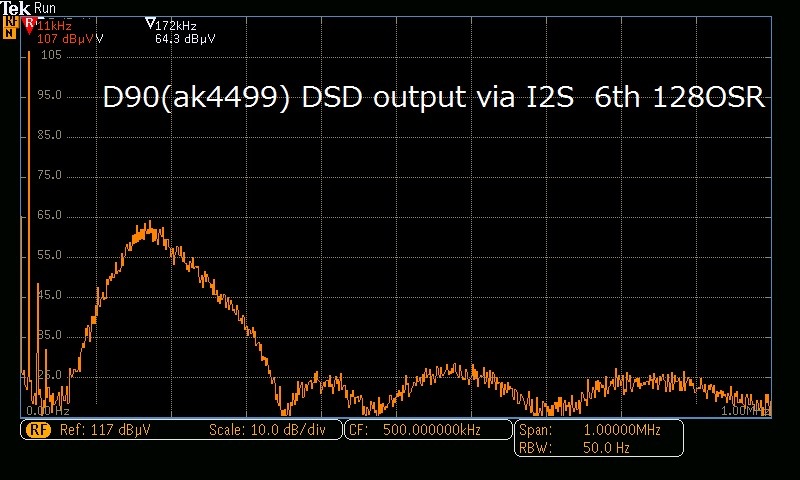Click the 172kHz marker triangle
The image size is (800, 480).
(x=150, y=23)
